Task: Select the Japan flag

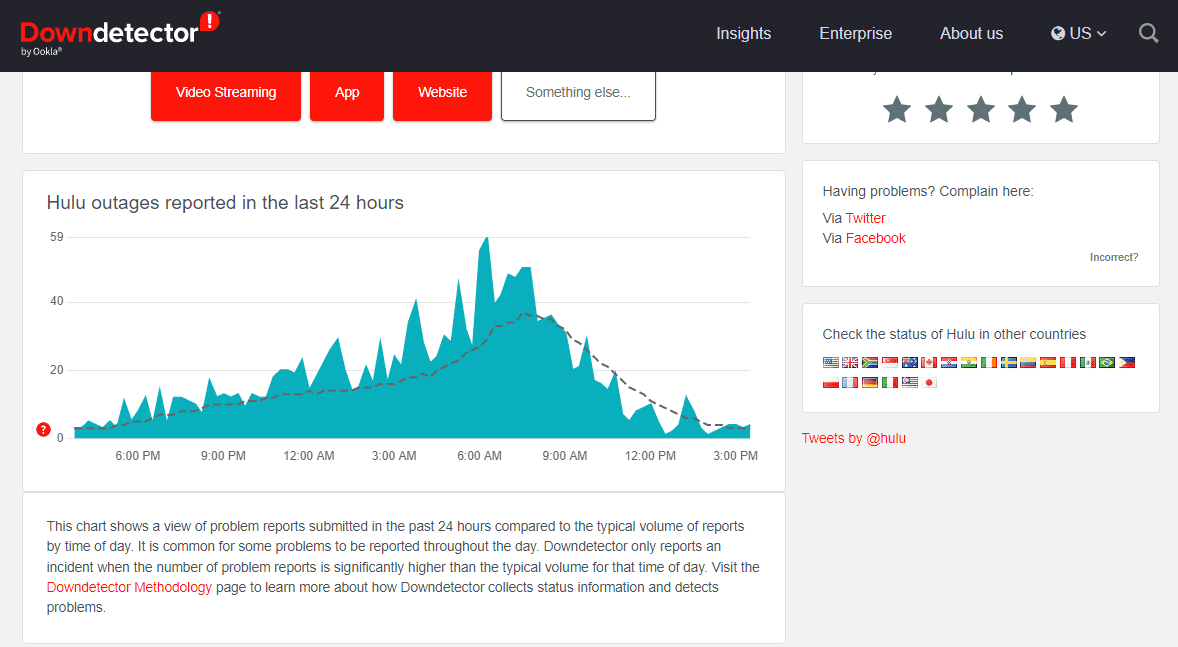Action: click(929, 382)
